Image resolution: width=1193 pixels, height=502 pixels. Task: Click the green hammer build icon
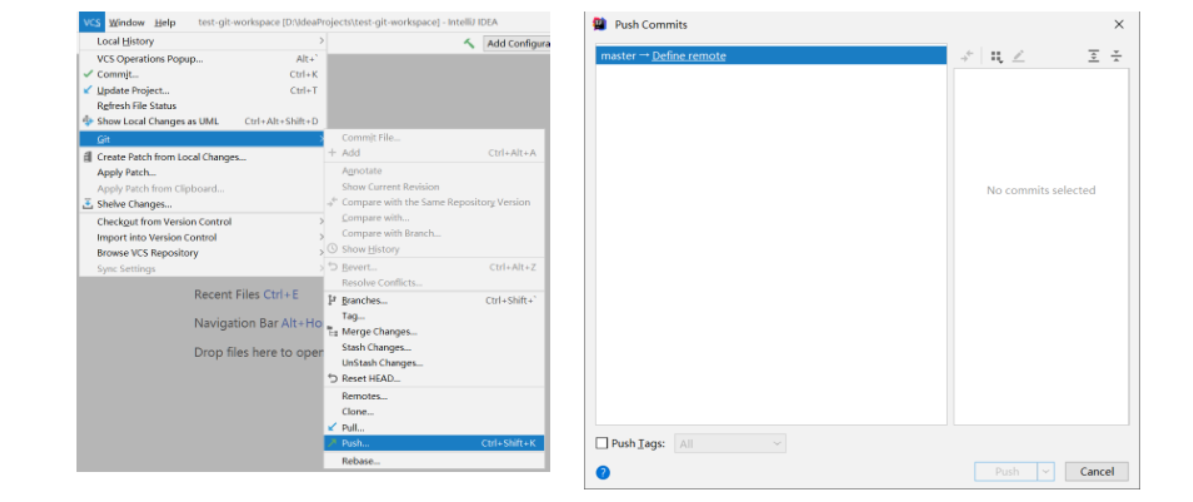[x=469, y=43]
